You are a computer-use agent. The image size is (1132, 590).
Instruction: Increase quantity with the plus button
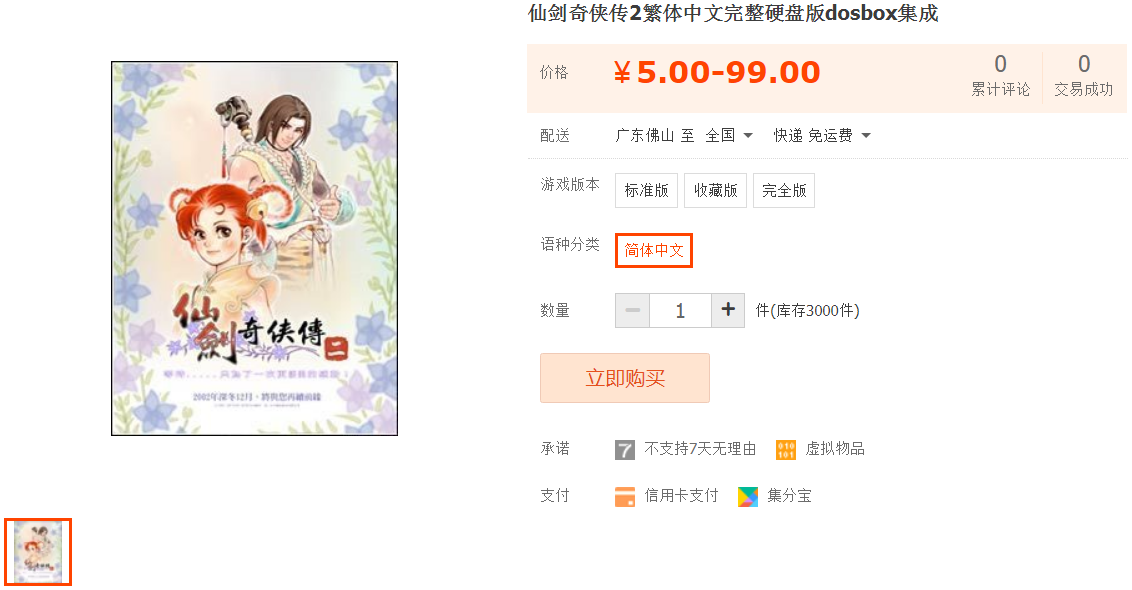[728, 311]
